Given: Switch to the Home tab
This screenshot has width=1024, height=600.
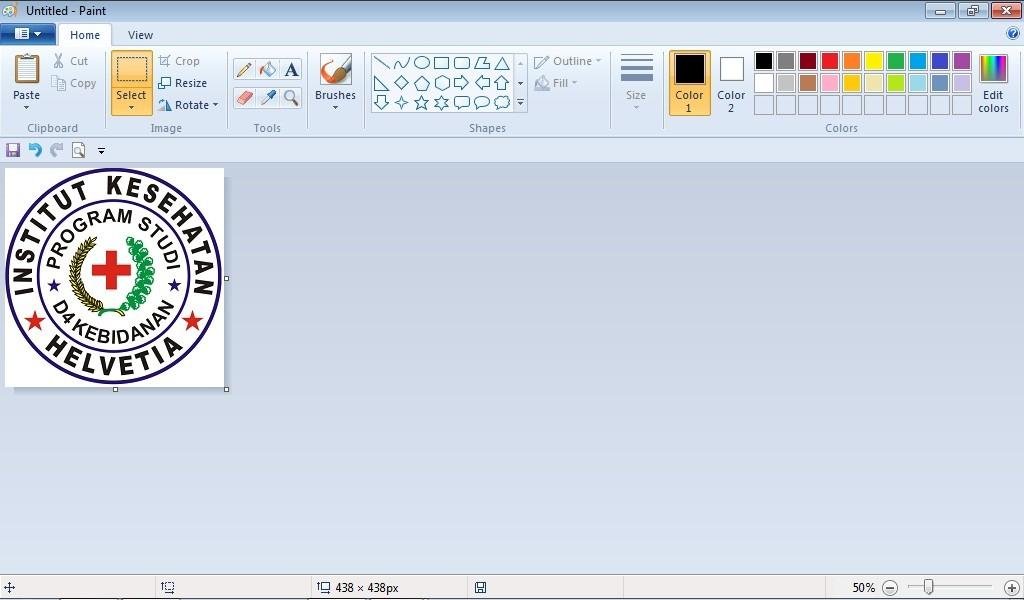Looking at the screenshot, I should (x=85, y=35).
